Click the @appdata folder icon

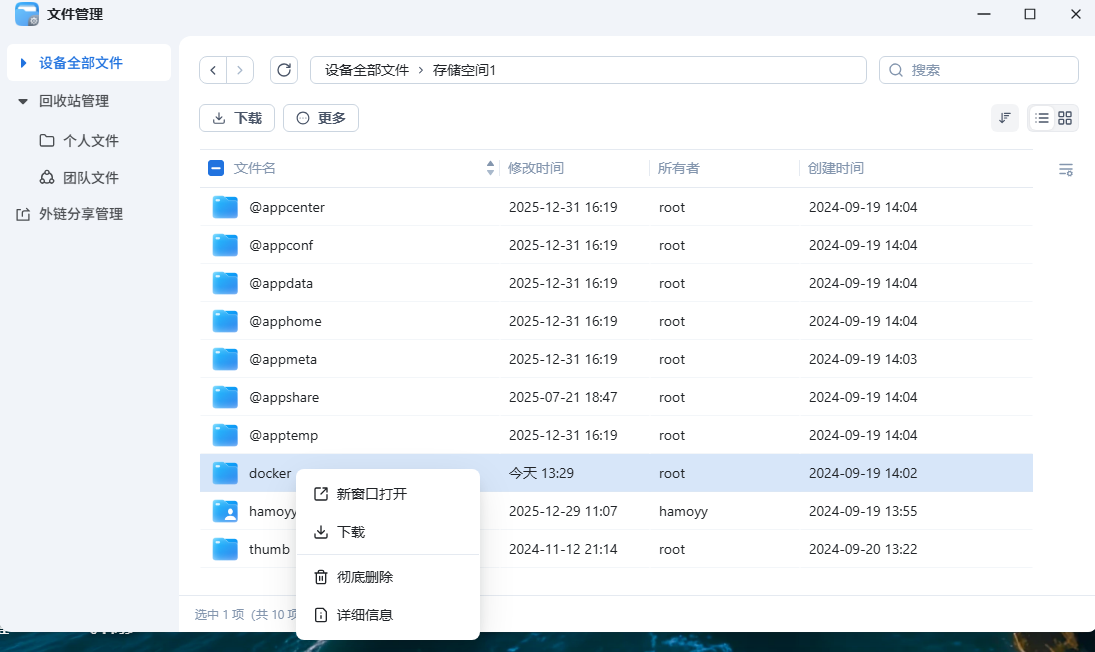(x=225, y=283)
